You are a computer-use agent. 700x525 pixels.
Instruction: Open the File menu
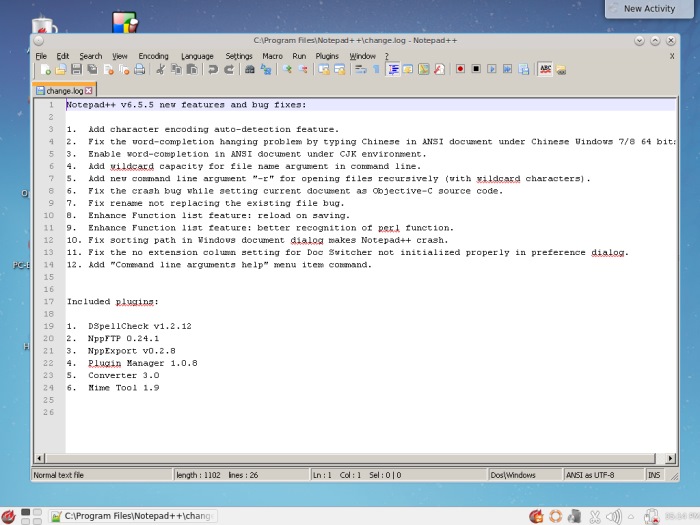coord(41,56)
